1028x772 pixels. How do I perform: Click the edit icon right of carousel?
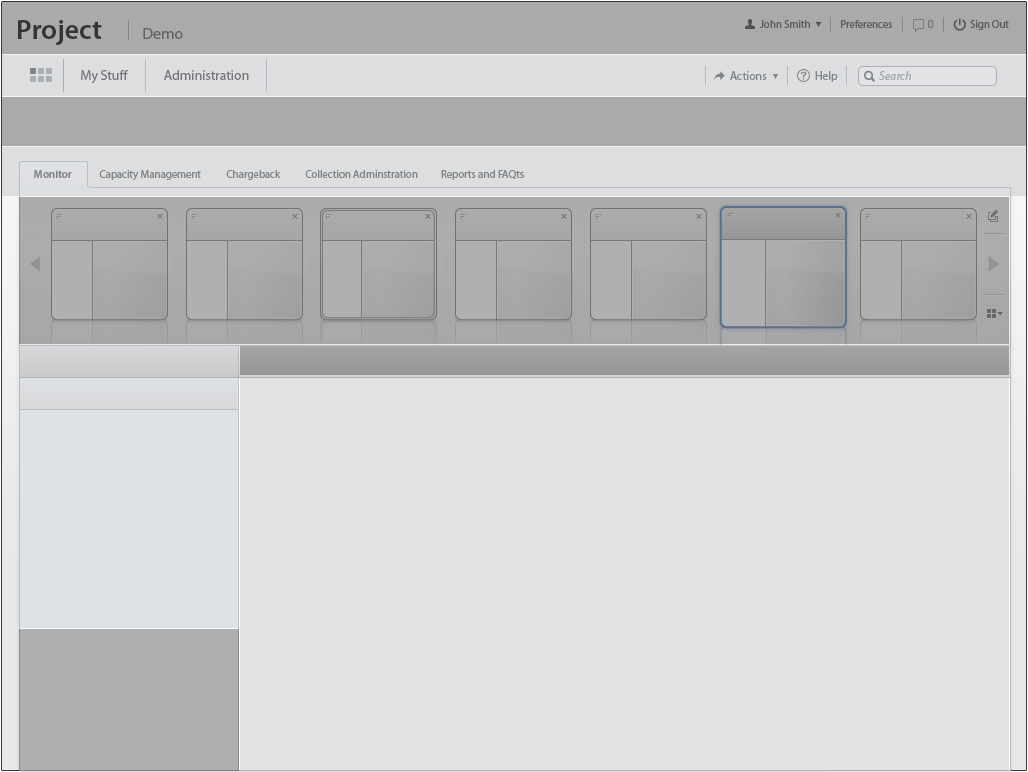[993, 216]
